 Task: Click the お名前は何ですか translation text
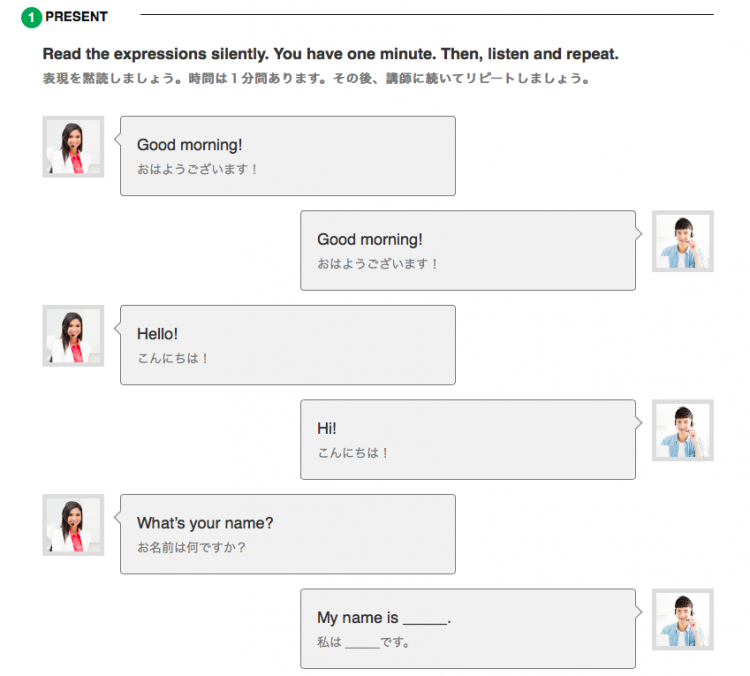tap(191, 547)
